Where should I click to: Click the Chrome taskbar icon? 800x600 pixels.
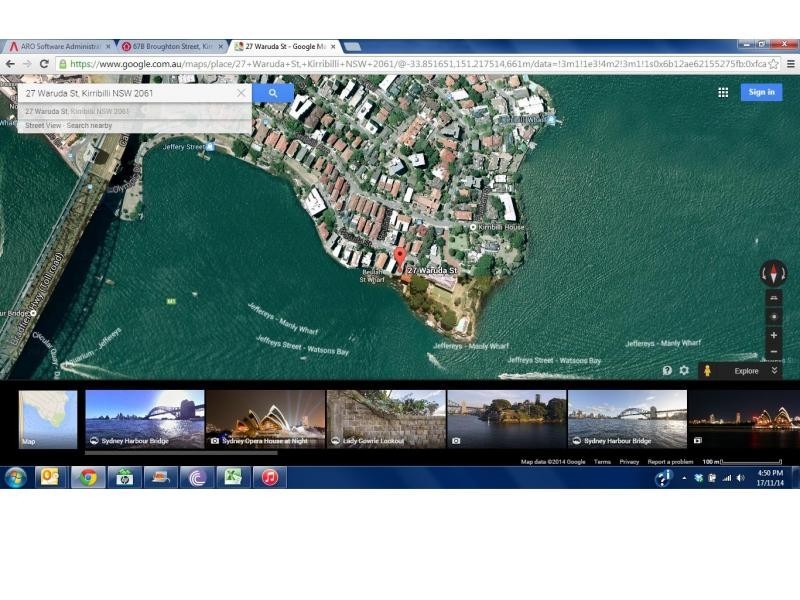pos(88,478)
